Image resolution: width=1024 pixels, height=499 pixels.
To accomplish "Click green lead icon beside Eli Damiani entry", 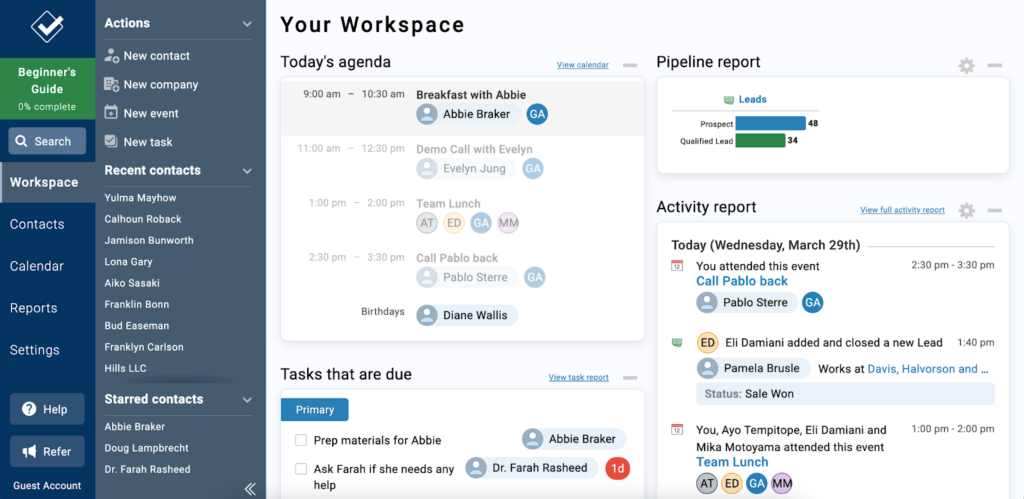I will 677,342.
